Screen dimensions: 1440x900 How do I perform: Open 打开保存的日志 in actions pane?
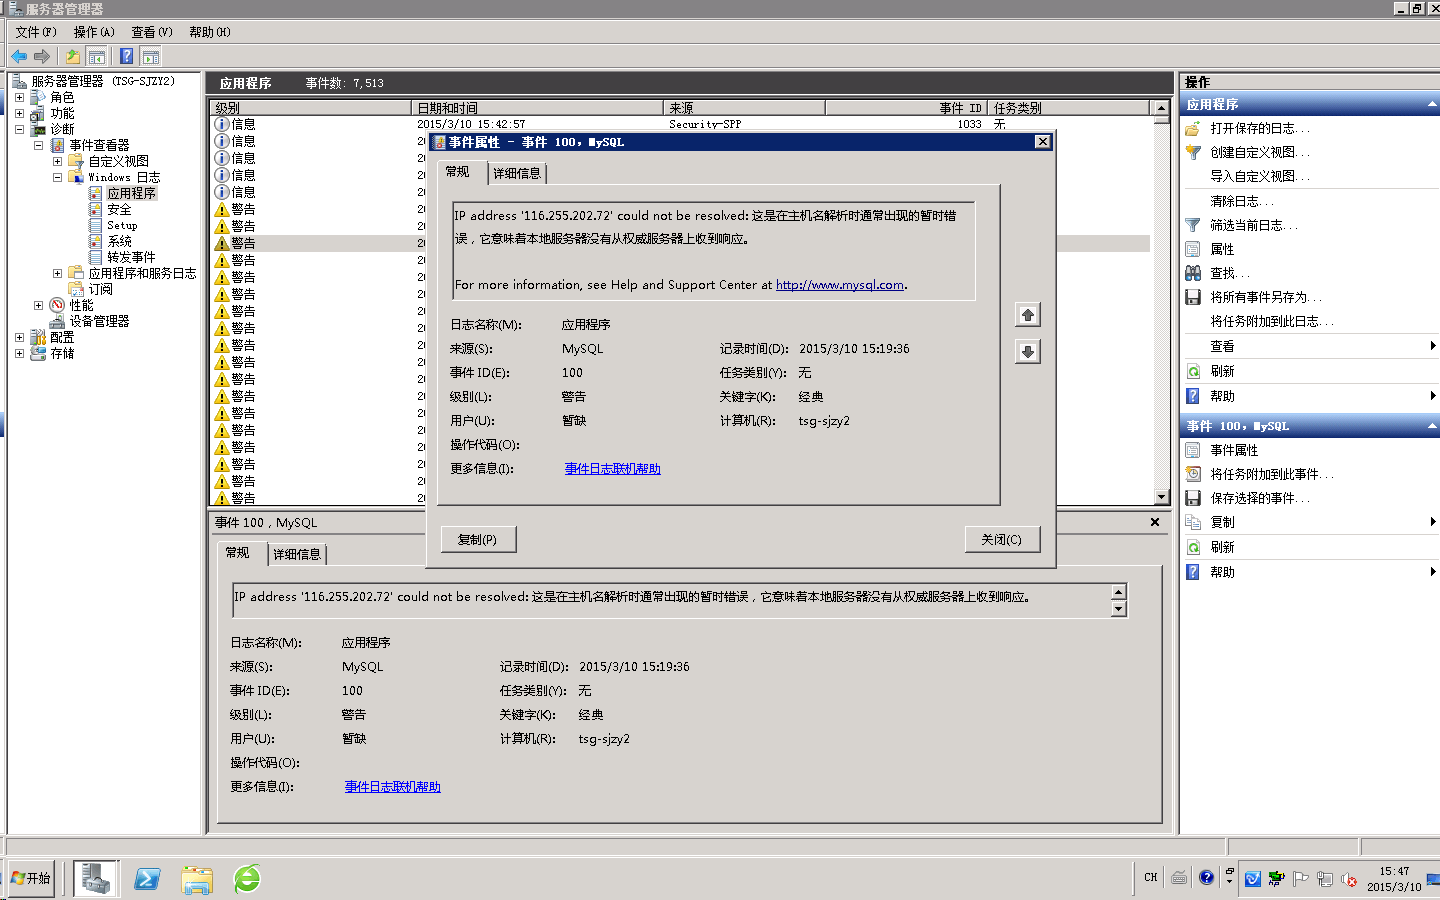tap(1260, 128)
